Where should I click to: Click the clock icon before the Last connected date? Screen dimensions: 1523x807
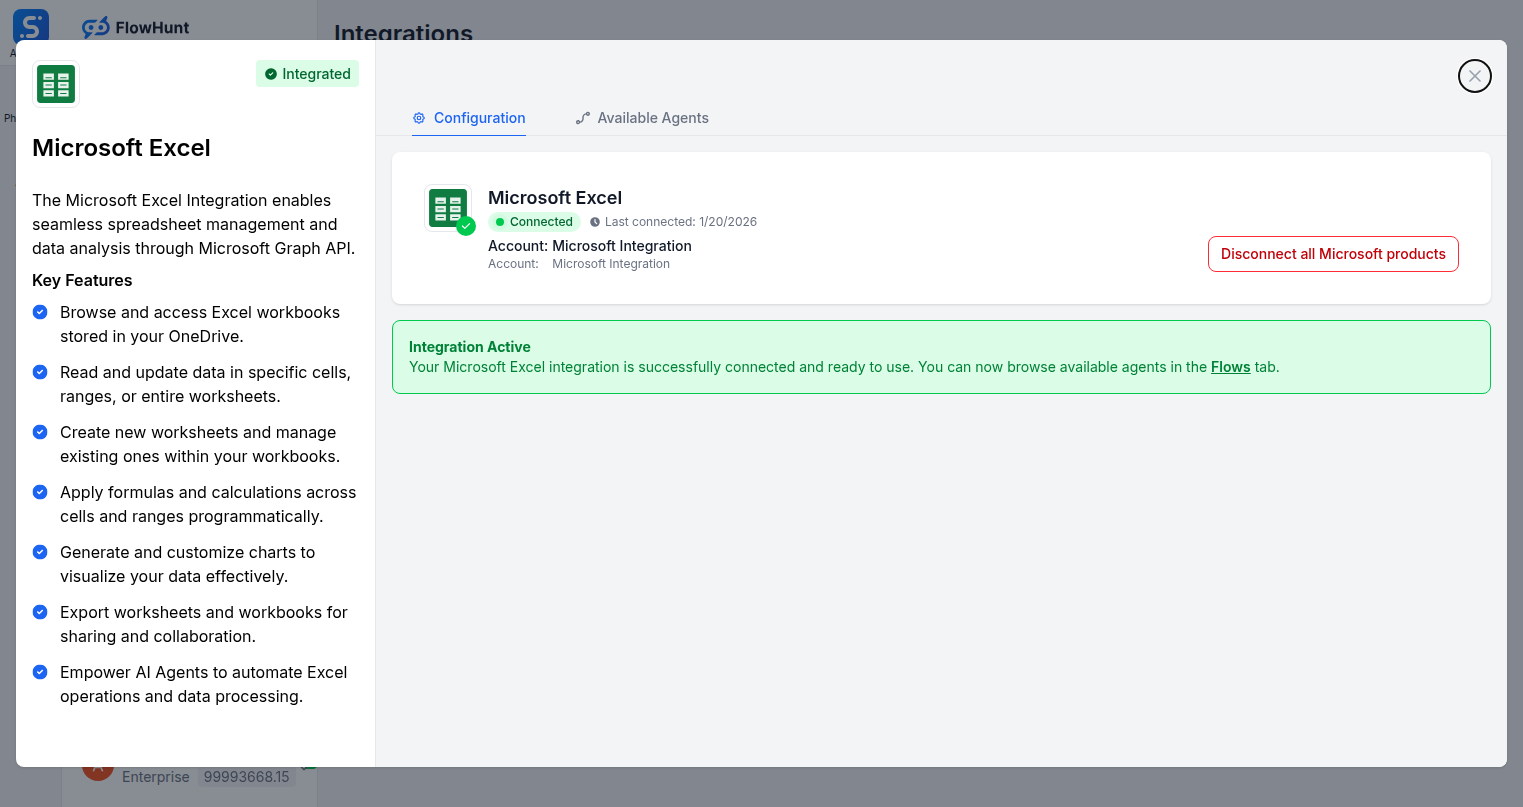[x=595, y=221]
